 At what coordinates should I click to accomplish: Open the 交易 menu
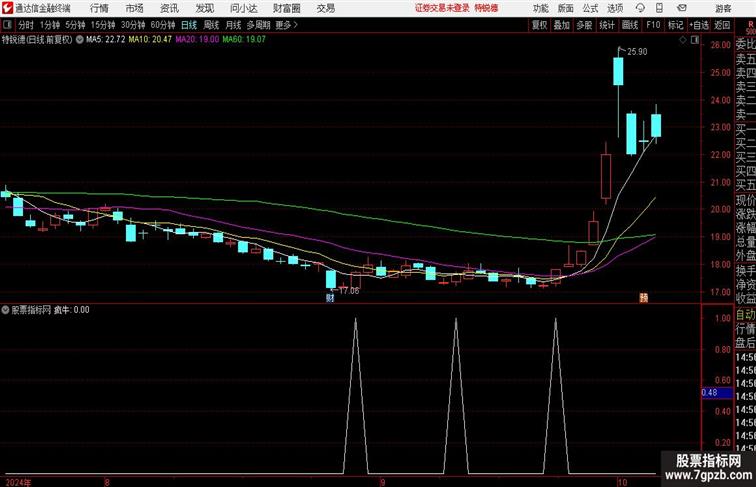tap(325, 8)
